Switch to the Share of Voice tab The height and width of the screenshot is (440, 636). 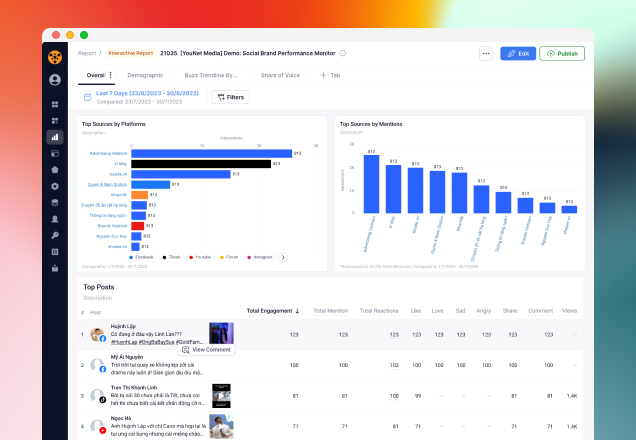click(278, 75)
